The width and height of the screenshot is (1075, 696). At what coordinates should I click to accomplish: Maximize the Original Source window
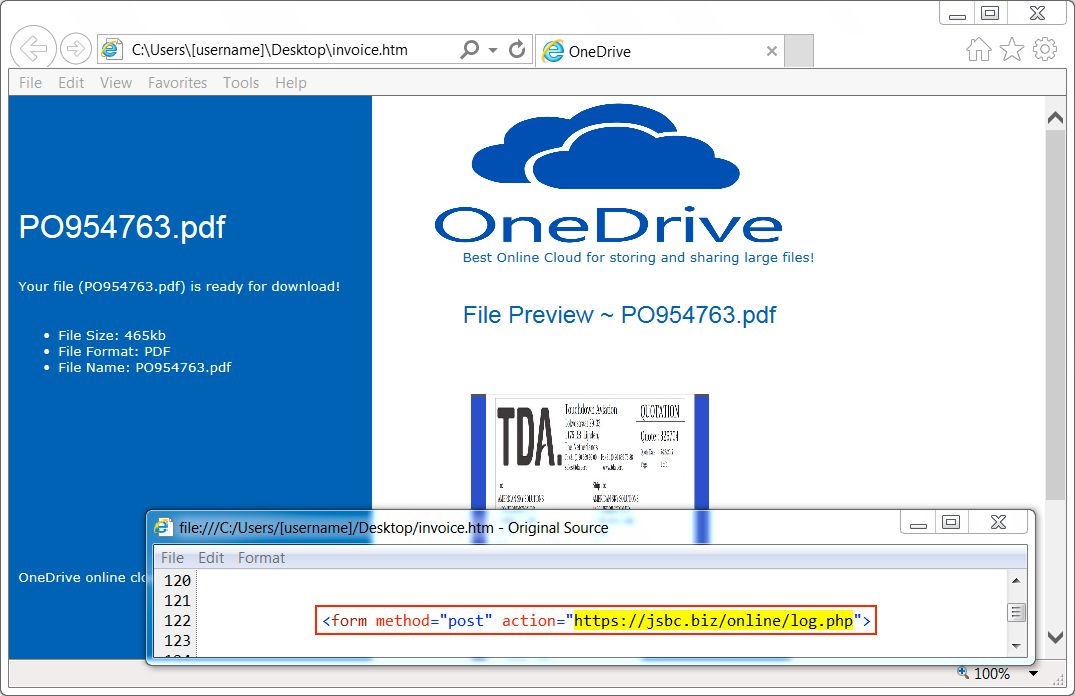951,523
